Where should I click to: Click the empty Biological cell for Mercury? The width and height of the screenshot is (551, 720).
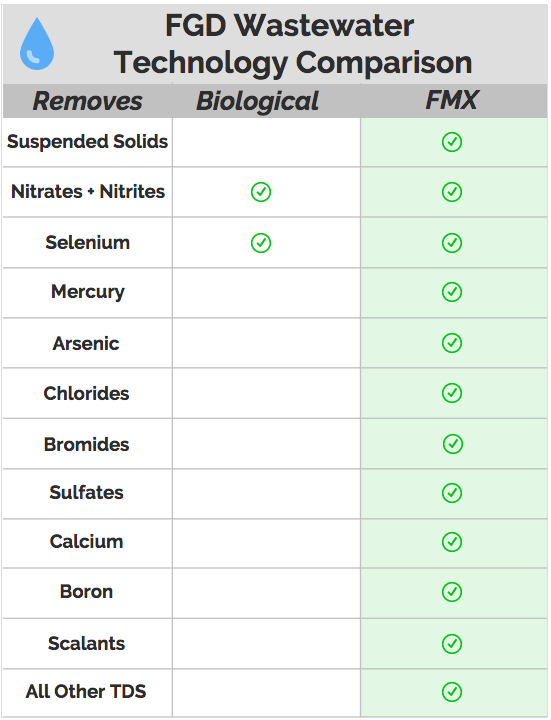[x=266, y=292]
